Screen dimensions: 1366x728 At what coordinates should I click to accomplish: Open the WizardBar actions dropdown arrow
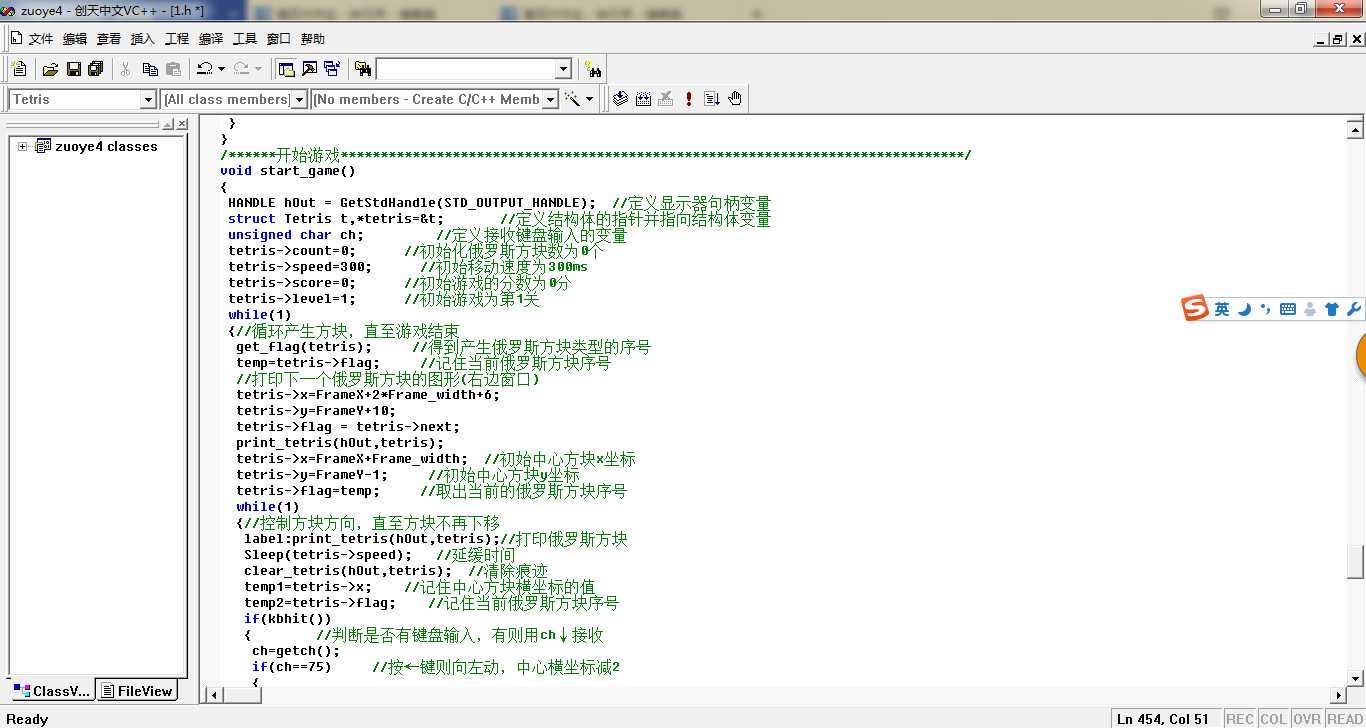tap(590, 99)
